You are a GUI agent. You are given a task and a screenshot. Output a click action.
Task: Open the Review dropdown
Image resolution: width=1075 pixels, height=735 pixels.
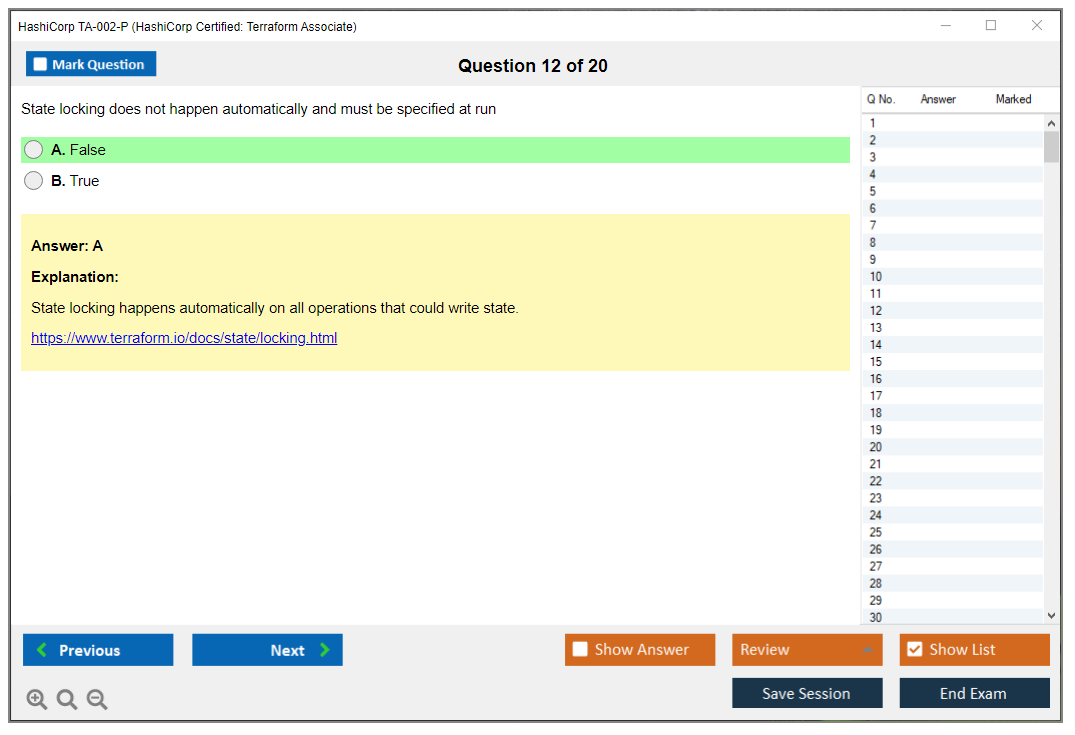(x=806, y=650)
